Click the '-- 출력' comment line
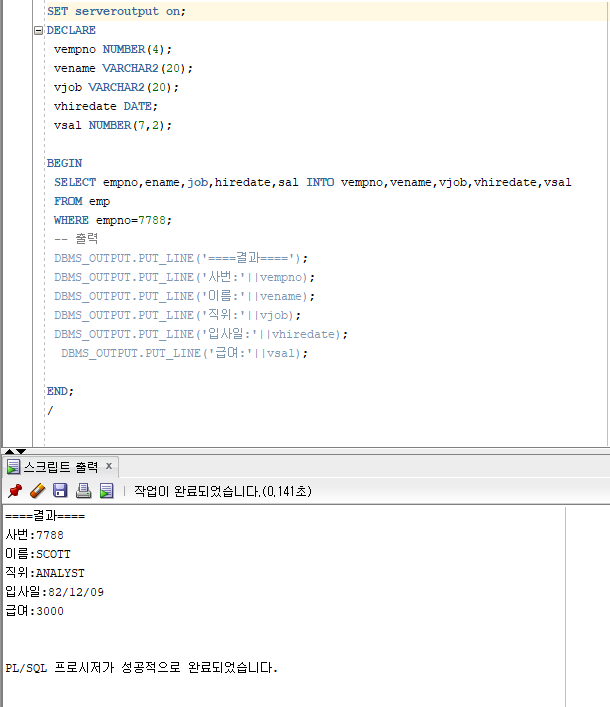The width and height of the screenshot is (610, 707). click(x=76, y=239)
